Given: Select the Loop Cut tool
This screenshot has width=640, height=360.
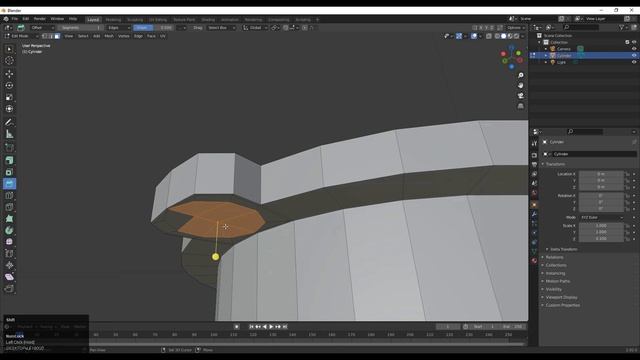Looking at the screenshot, I should coord(9,195).
